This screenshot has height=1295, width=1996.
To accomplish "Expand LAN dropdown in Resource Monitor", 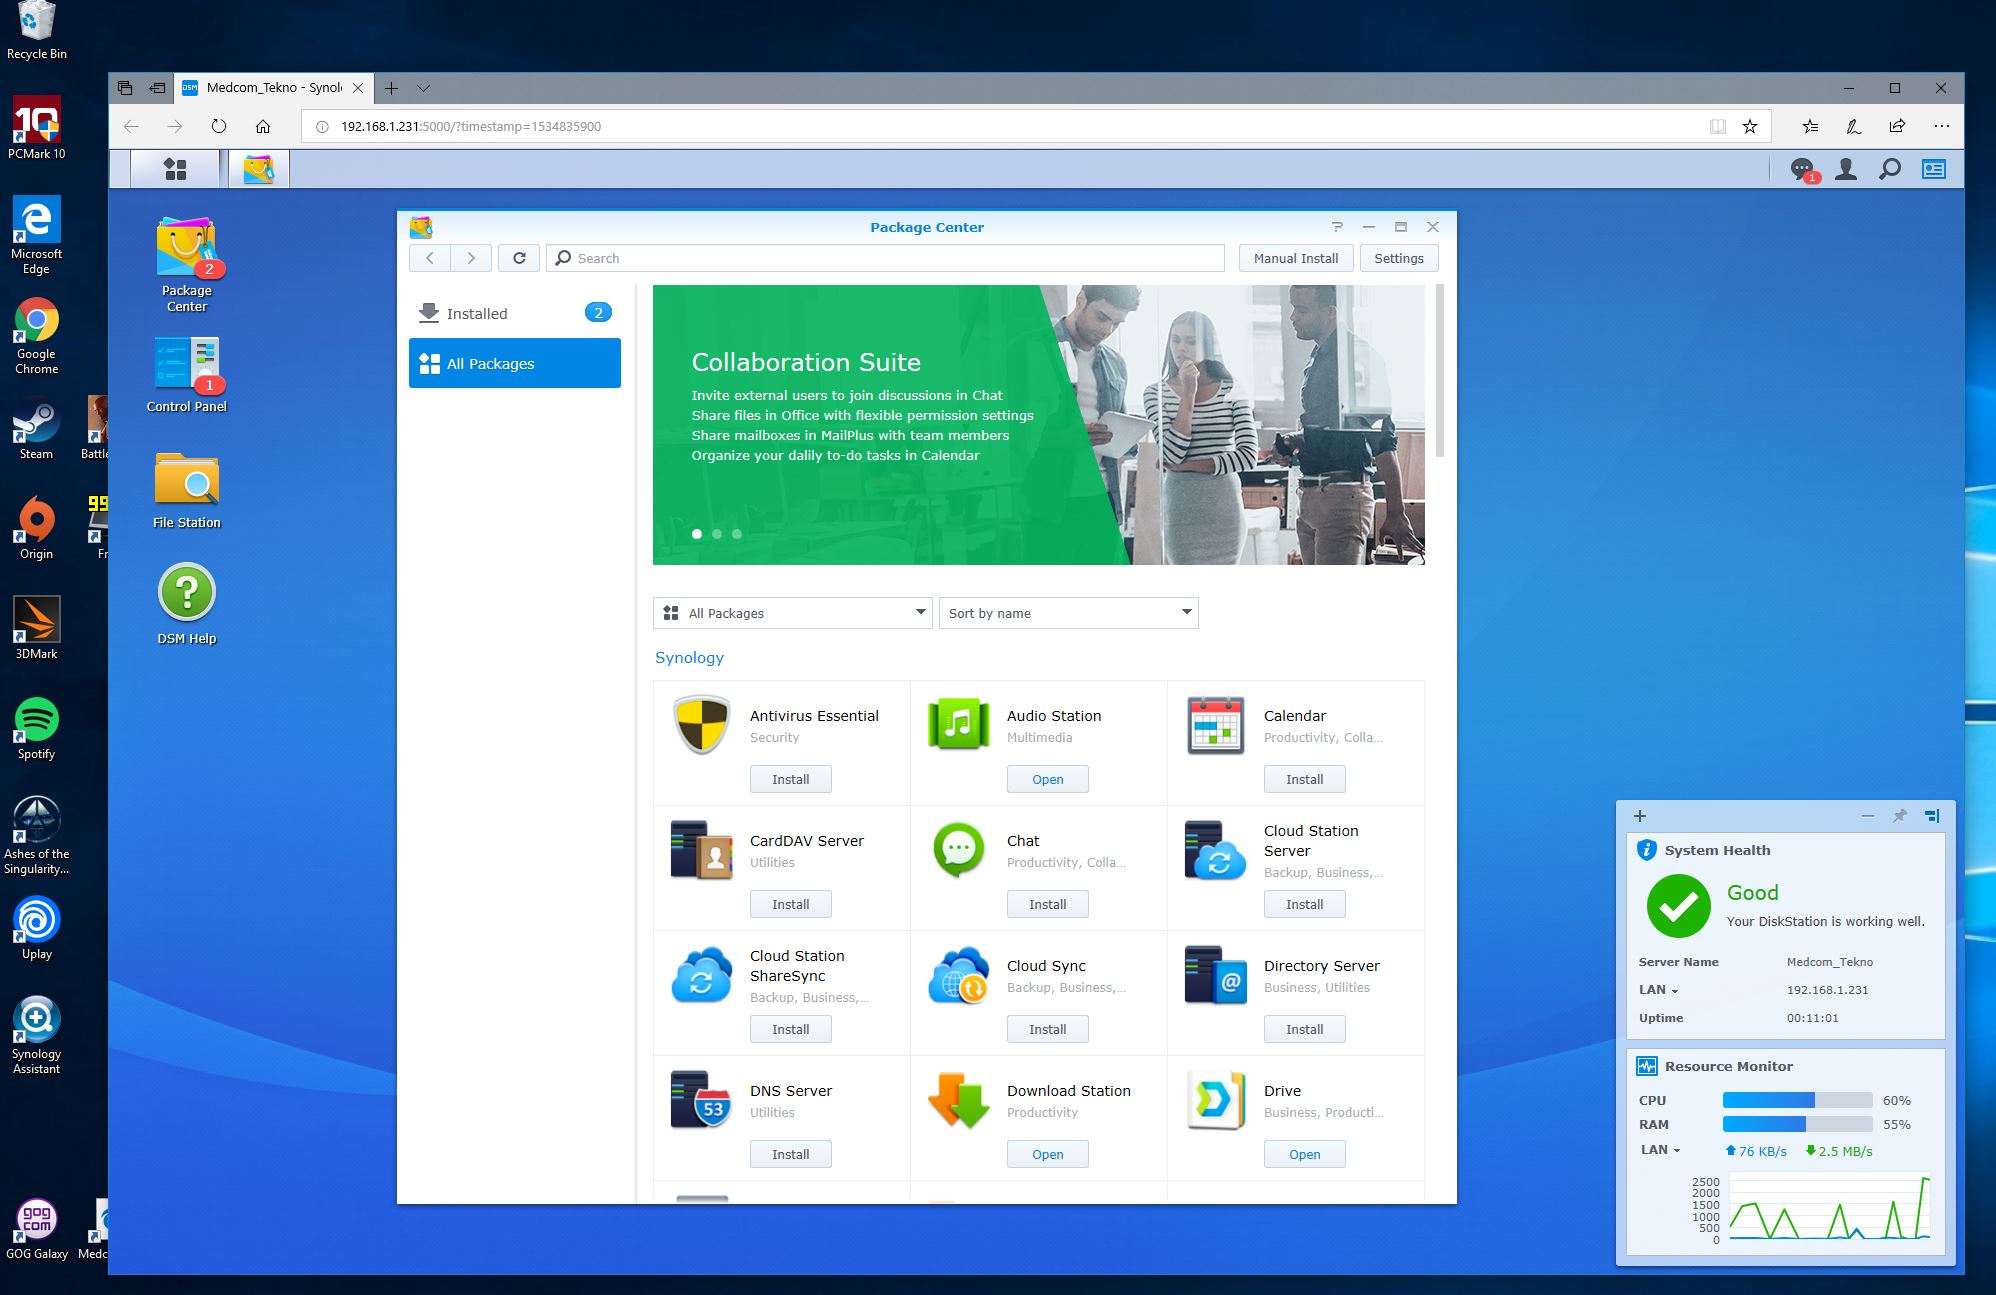I will click(x=1660, y=1150).
